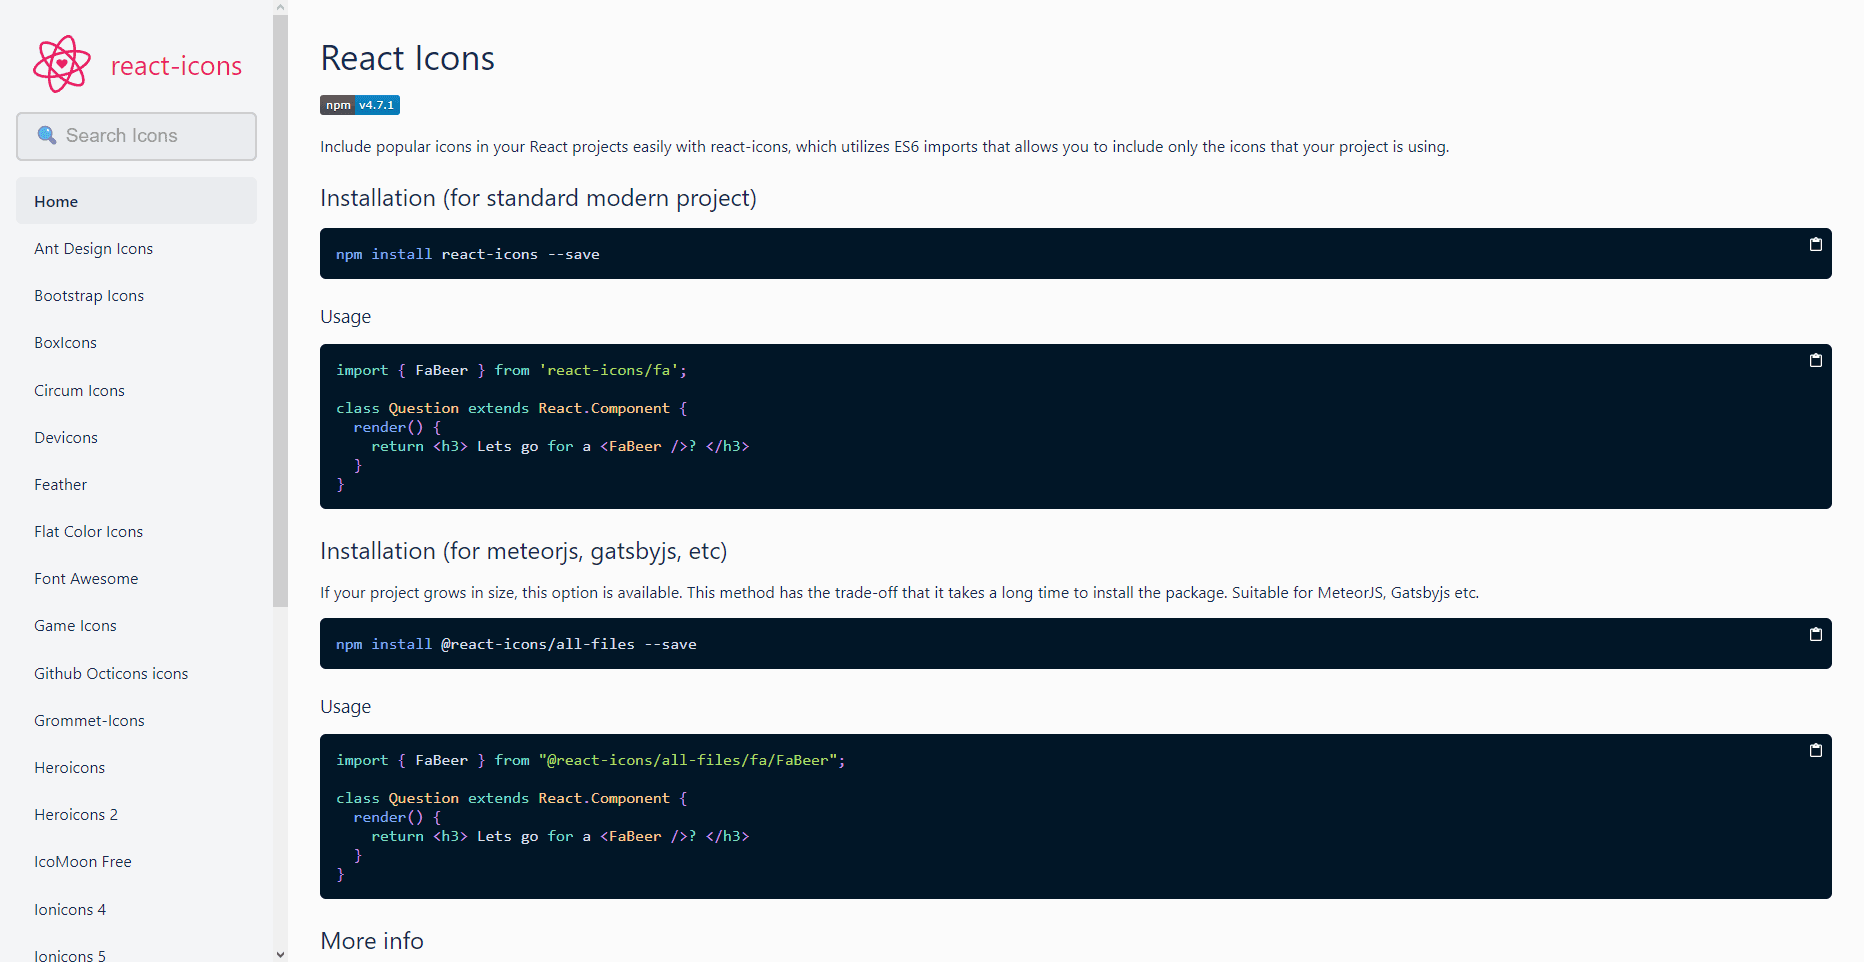The image size is (1864, 962).
Task: Open Ant Design Icons set
Action: (93, 249)
